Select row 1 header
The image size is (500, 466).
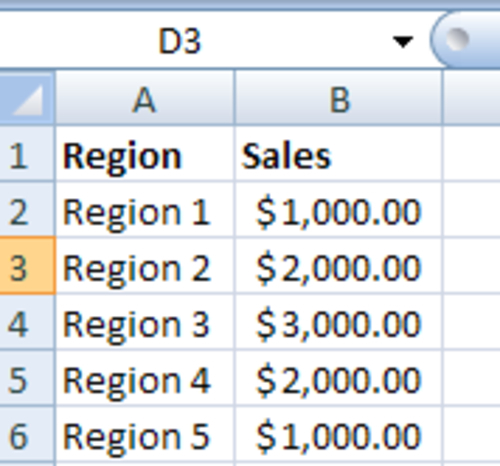[x=27, y=155]
